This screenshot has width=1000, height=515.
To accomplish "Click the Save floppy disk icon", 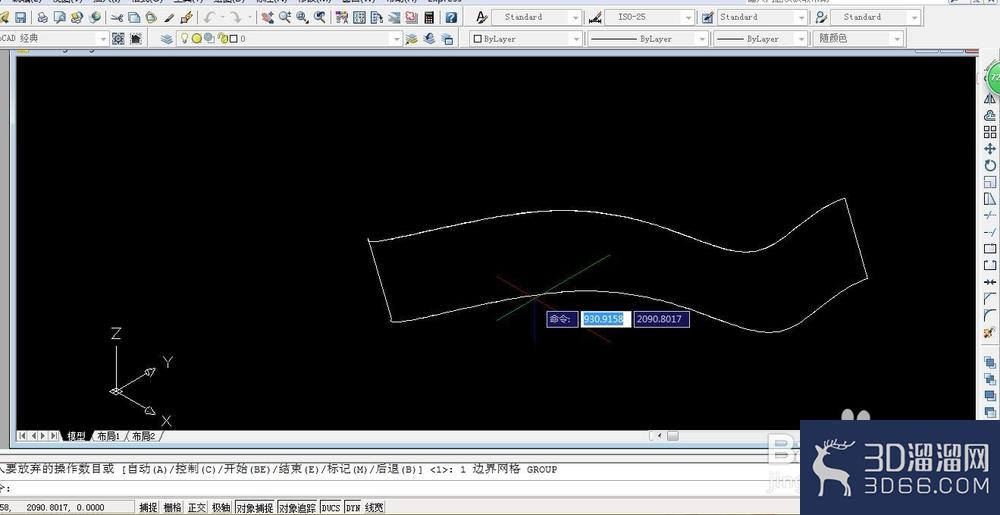I will coord(20,17).
